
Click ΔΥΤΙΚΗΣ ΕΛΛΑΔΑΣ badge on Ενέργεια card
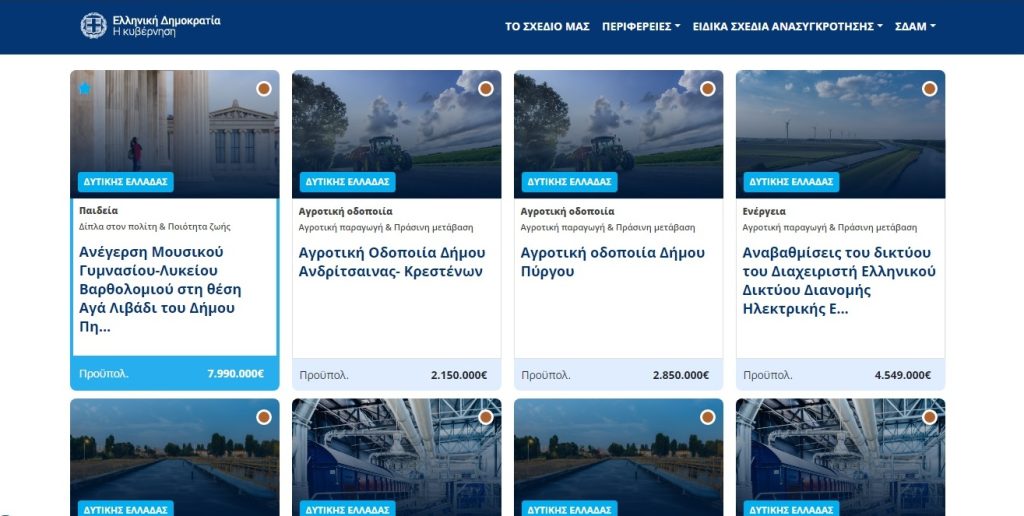click(792, 182)
